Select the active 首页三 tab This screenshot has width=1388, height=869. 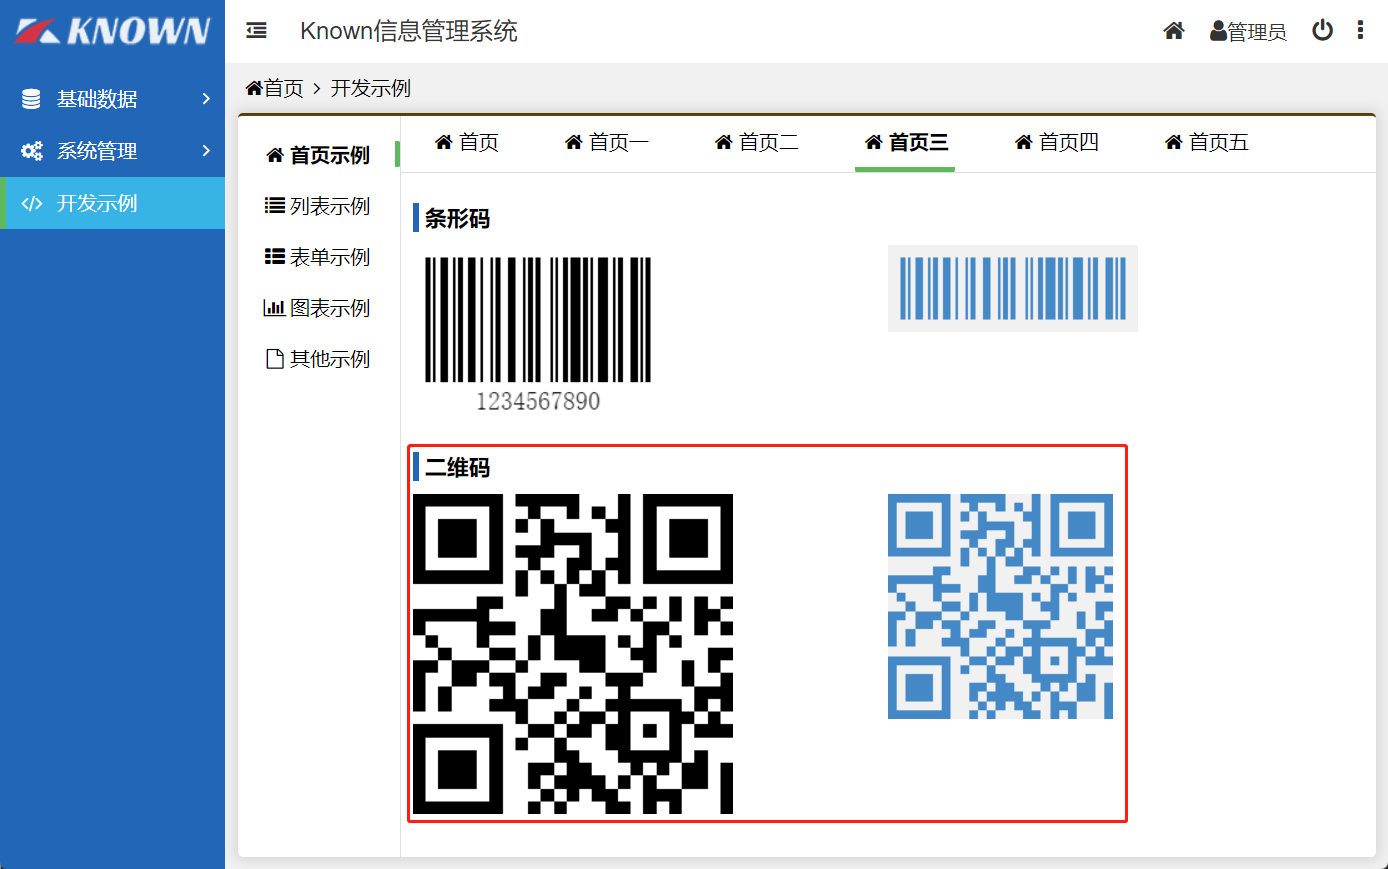tap(906, 142)
